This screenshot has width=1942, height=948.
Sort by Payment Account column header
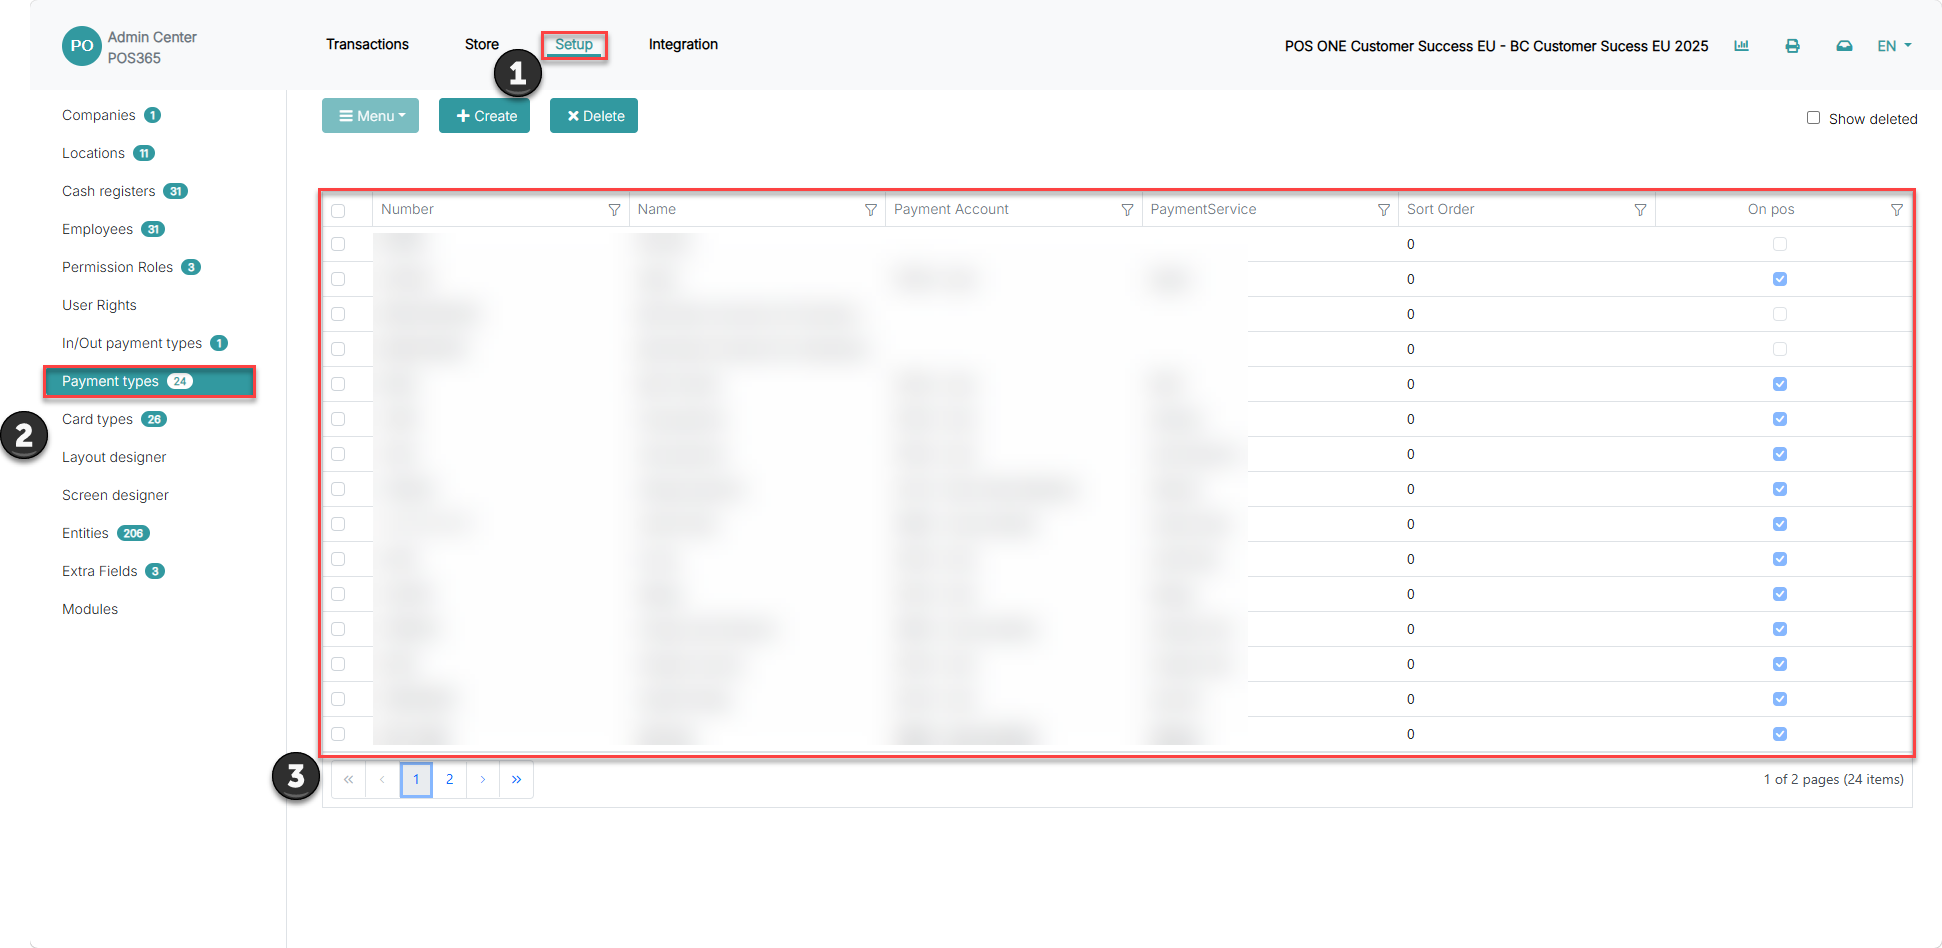[x=951, y=209]
